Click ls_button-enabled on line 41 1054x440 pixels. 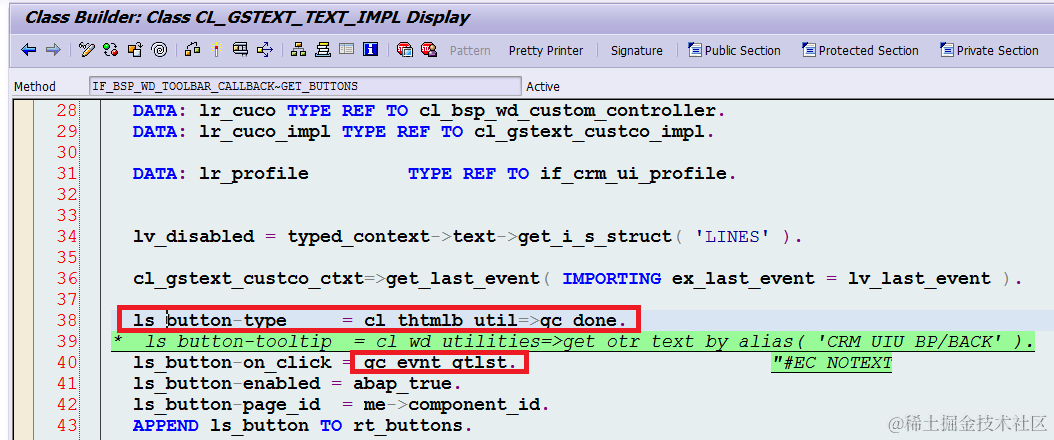coord(226,384)
